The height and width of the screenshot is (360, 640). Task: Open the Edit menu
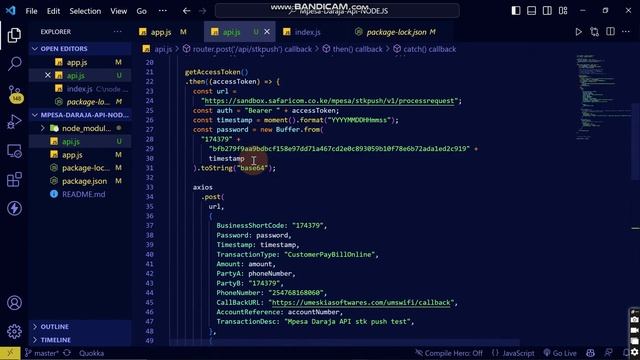tap(53, 11)
